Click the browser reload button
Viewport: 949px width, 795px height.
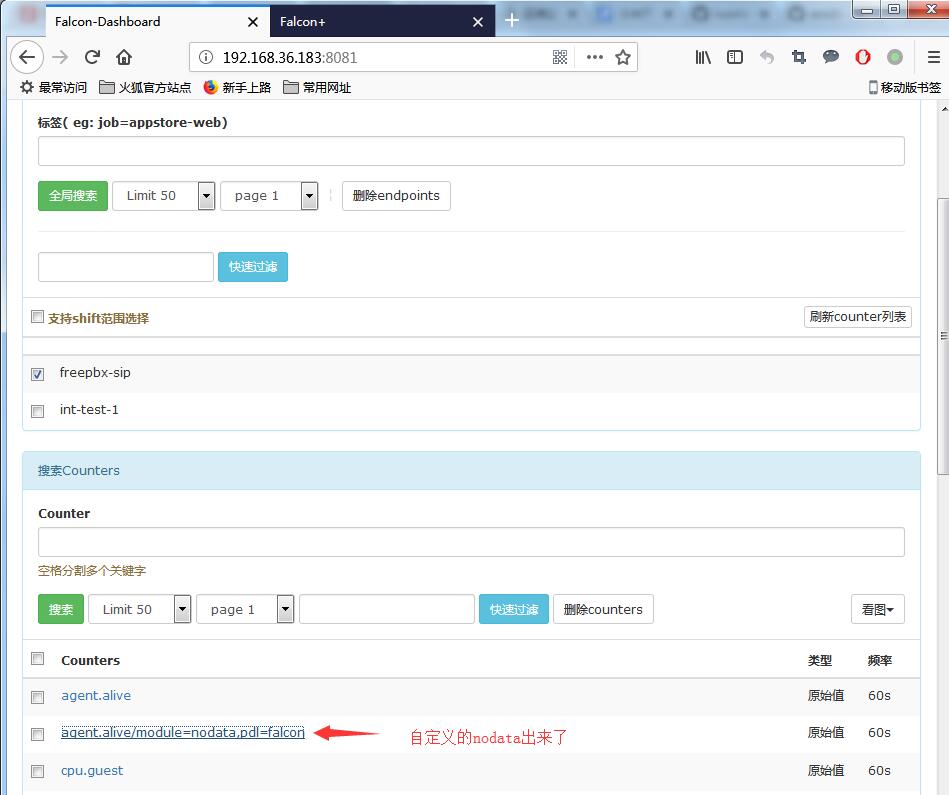tap(92, 57)
